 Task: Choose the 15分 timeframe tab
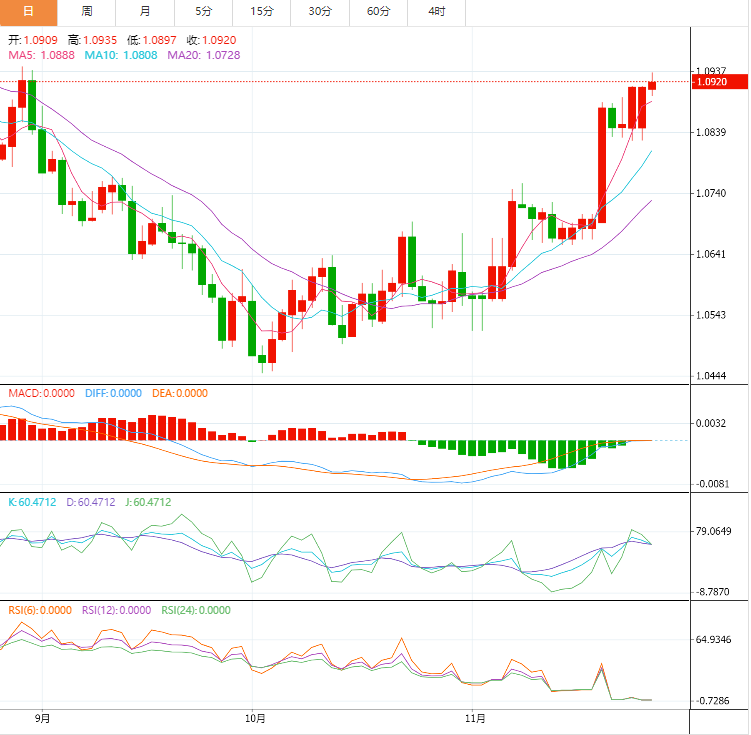pos(262,11)
